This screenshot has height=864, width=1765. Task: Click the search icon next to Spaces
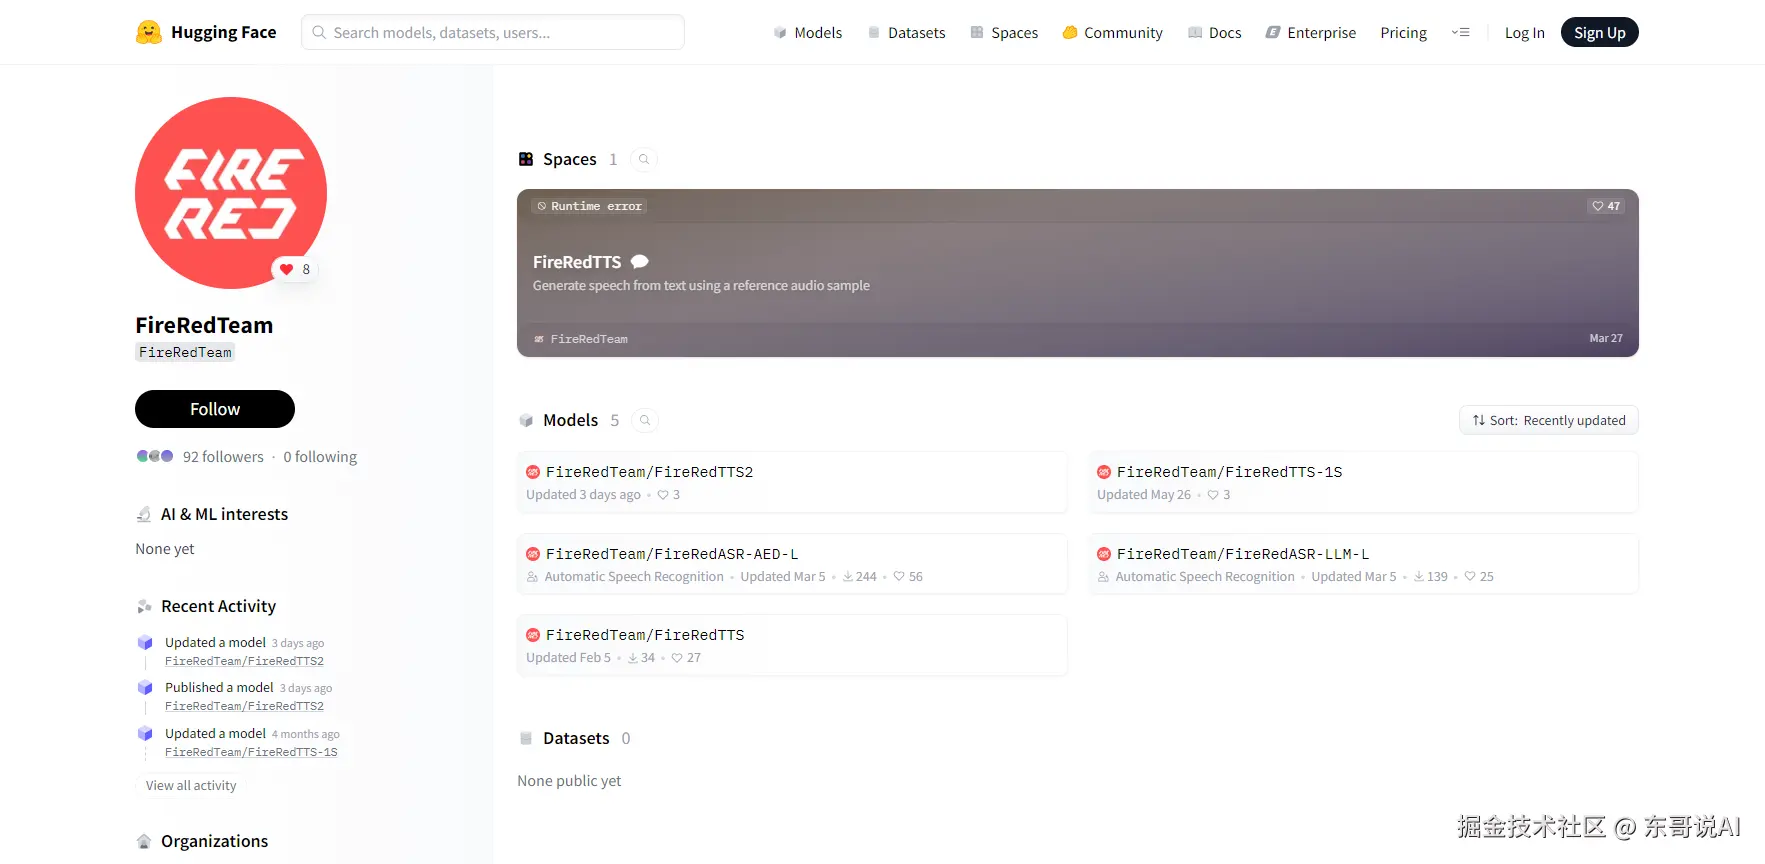[x=644, y=160]
